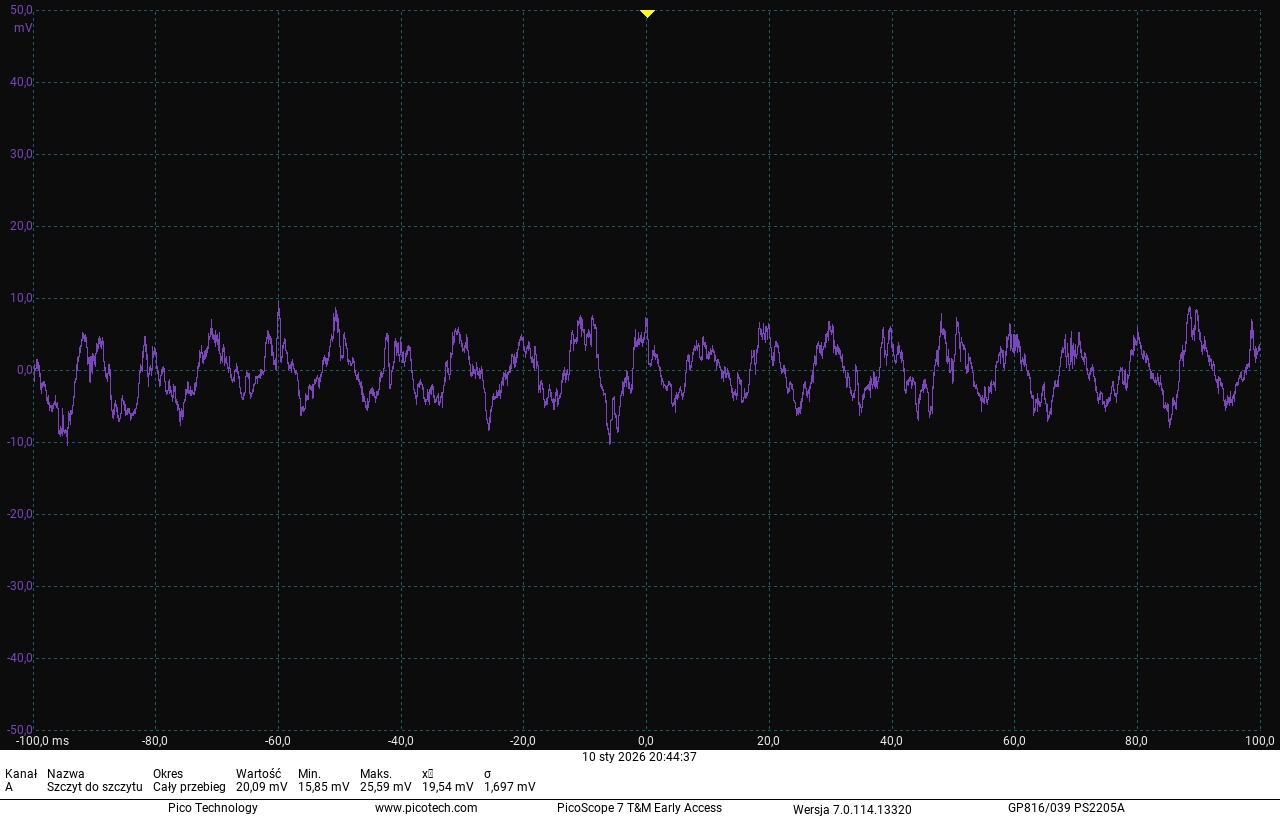The height and width of the screenshot is (816, 1280).
Task: Click the Cały przebieg period cell
Action: click(x=189, y=787)
